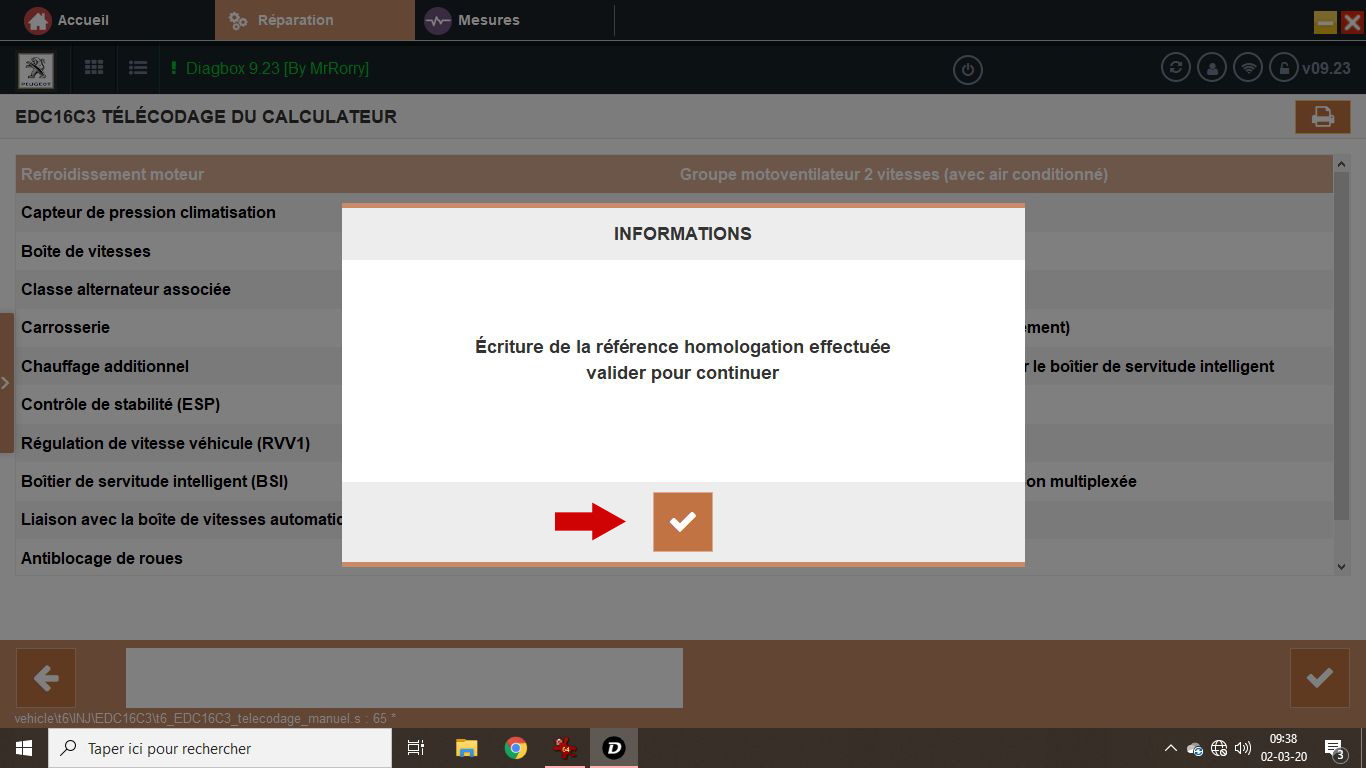Open the Accueil home tab
1366x768 pixels.
67,20
